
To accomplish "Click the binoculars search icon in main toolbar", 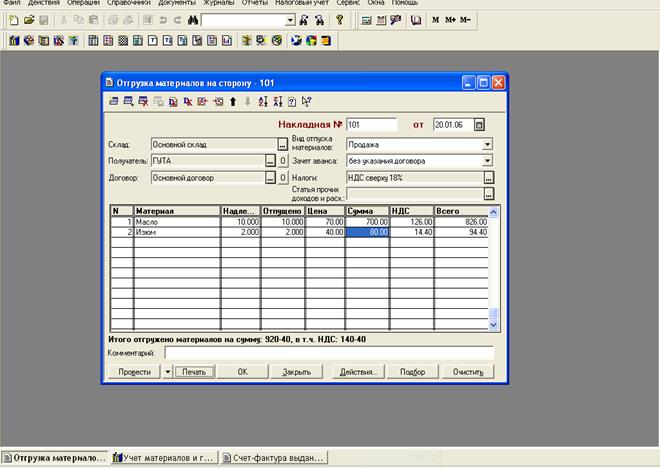I will 192,20.
